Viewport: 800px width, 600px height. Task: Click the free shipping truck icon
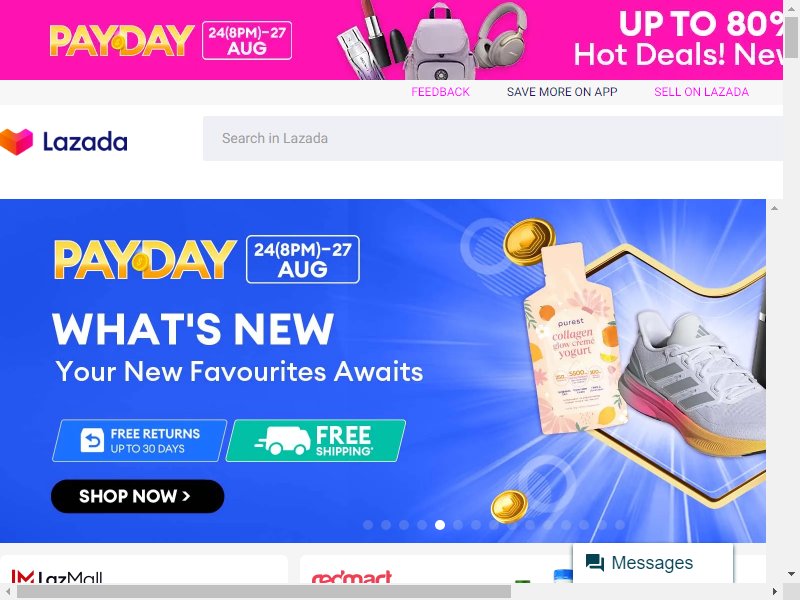283,440
